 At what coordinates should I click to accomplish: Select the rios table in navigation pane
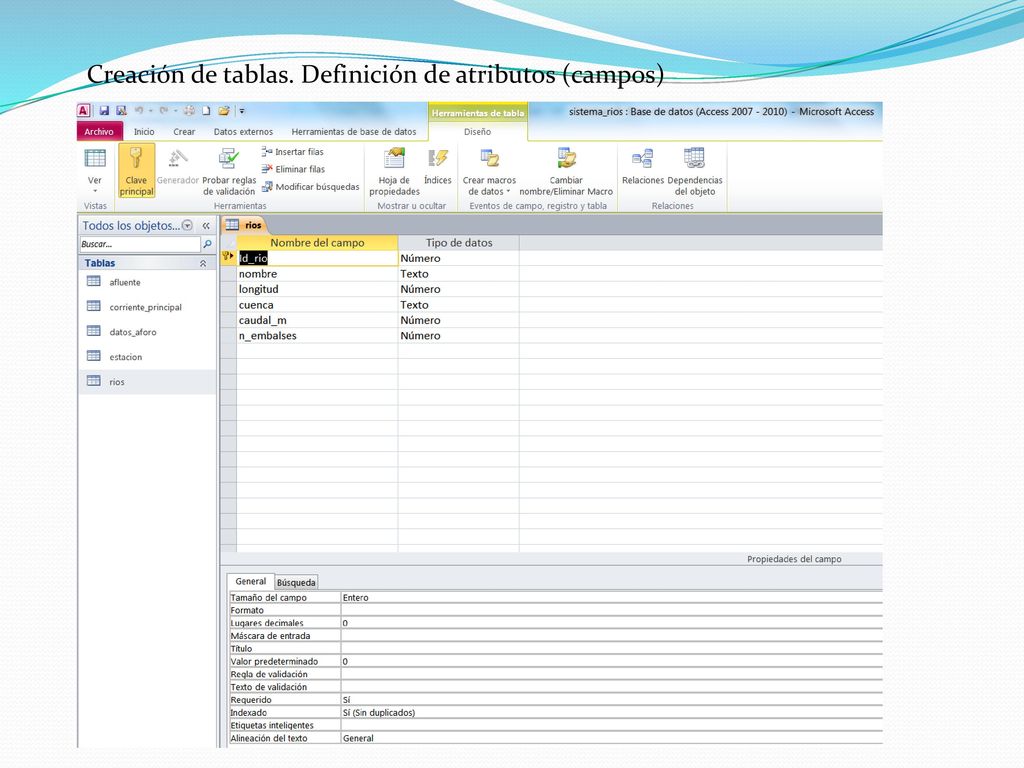(x=148, y=381)
